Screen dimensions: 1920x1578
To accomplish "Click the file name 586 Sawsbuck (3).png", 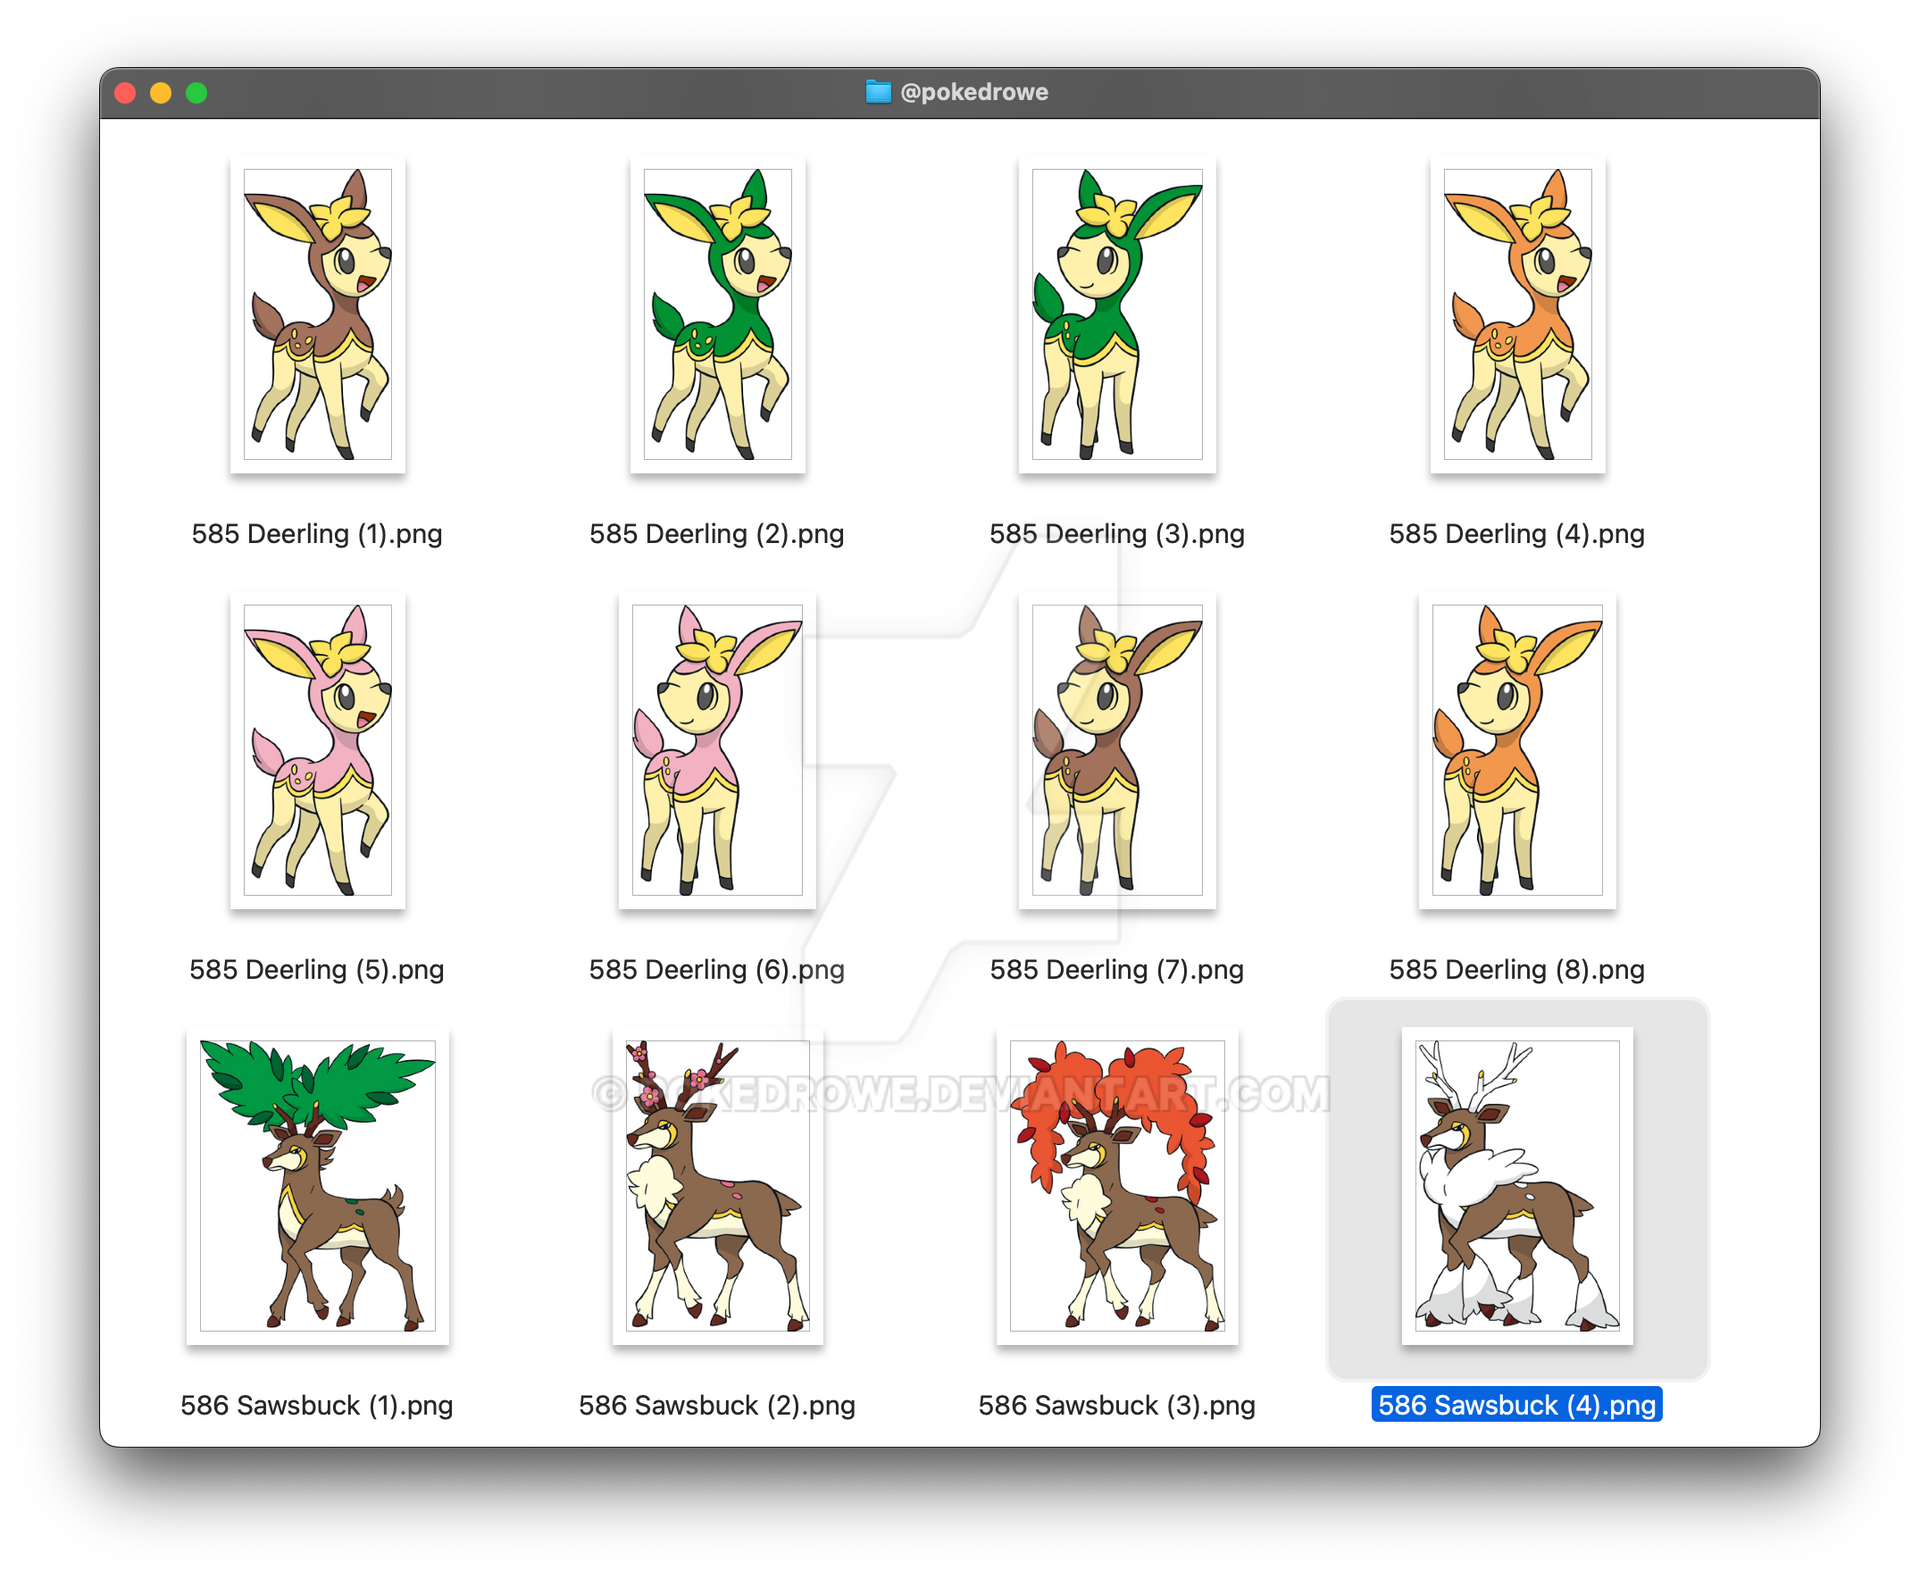I will pos(1117,1406).
